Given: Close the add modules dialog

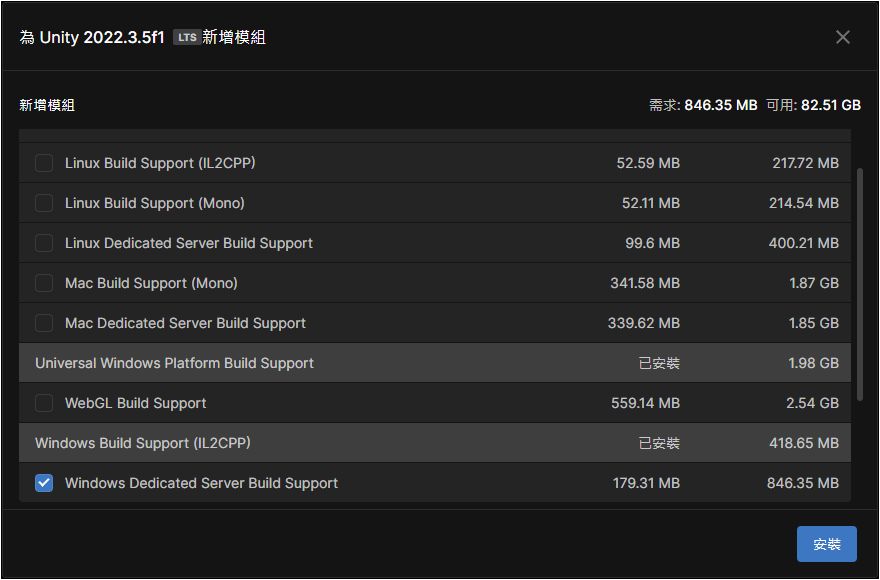Looking at the screenshot, I should tap(842, 37).
